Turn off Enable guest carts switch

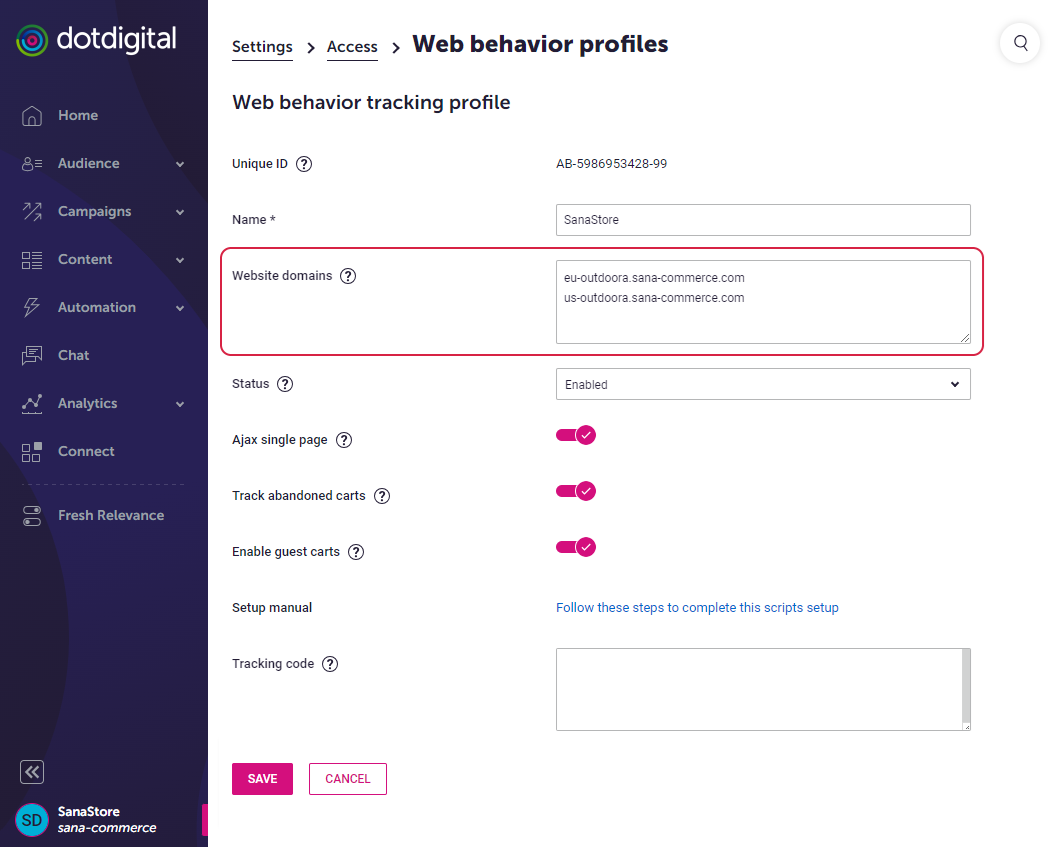pyautogui.click(x=576, y=547)
